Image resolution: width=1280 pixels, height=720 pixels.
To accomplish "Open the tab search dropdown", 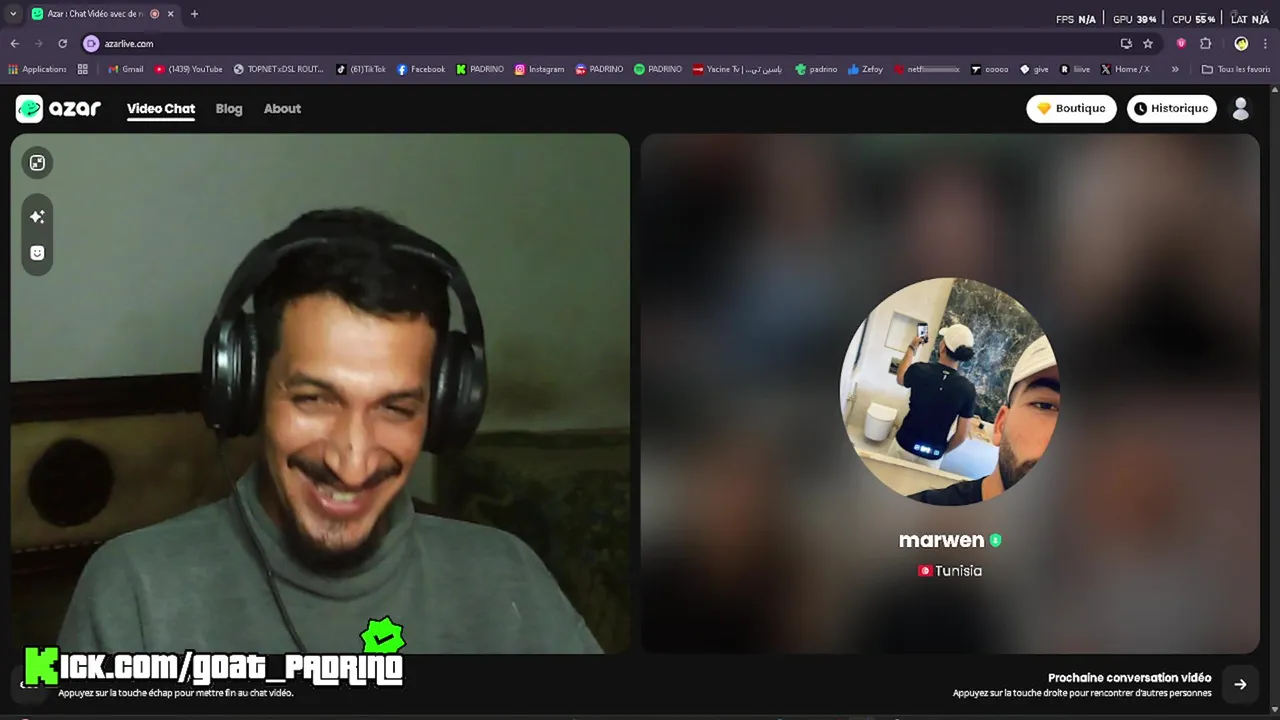I will click(13, 14).
